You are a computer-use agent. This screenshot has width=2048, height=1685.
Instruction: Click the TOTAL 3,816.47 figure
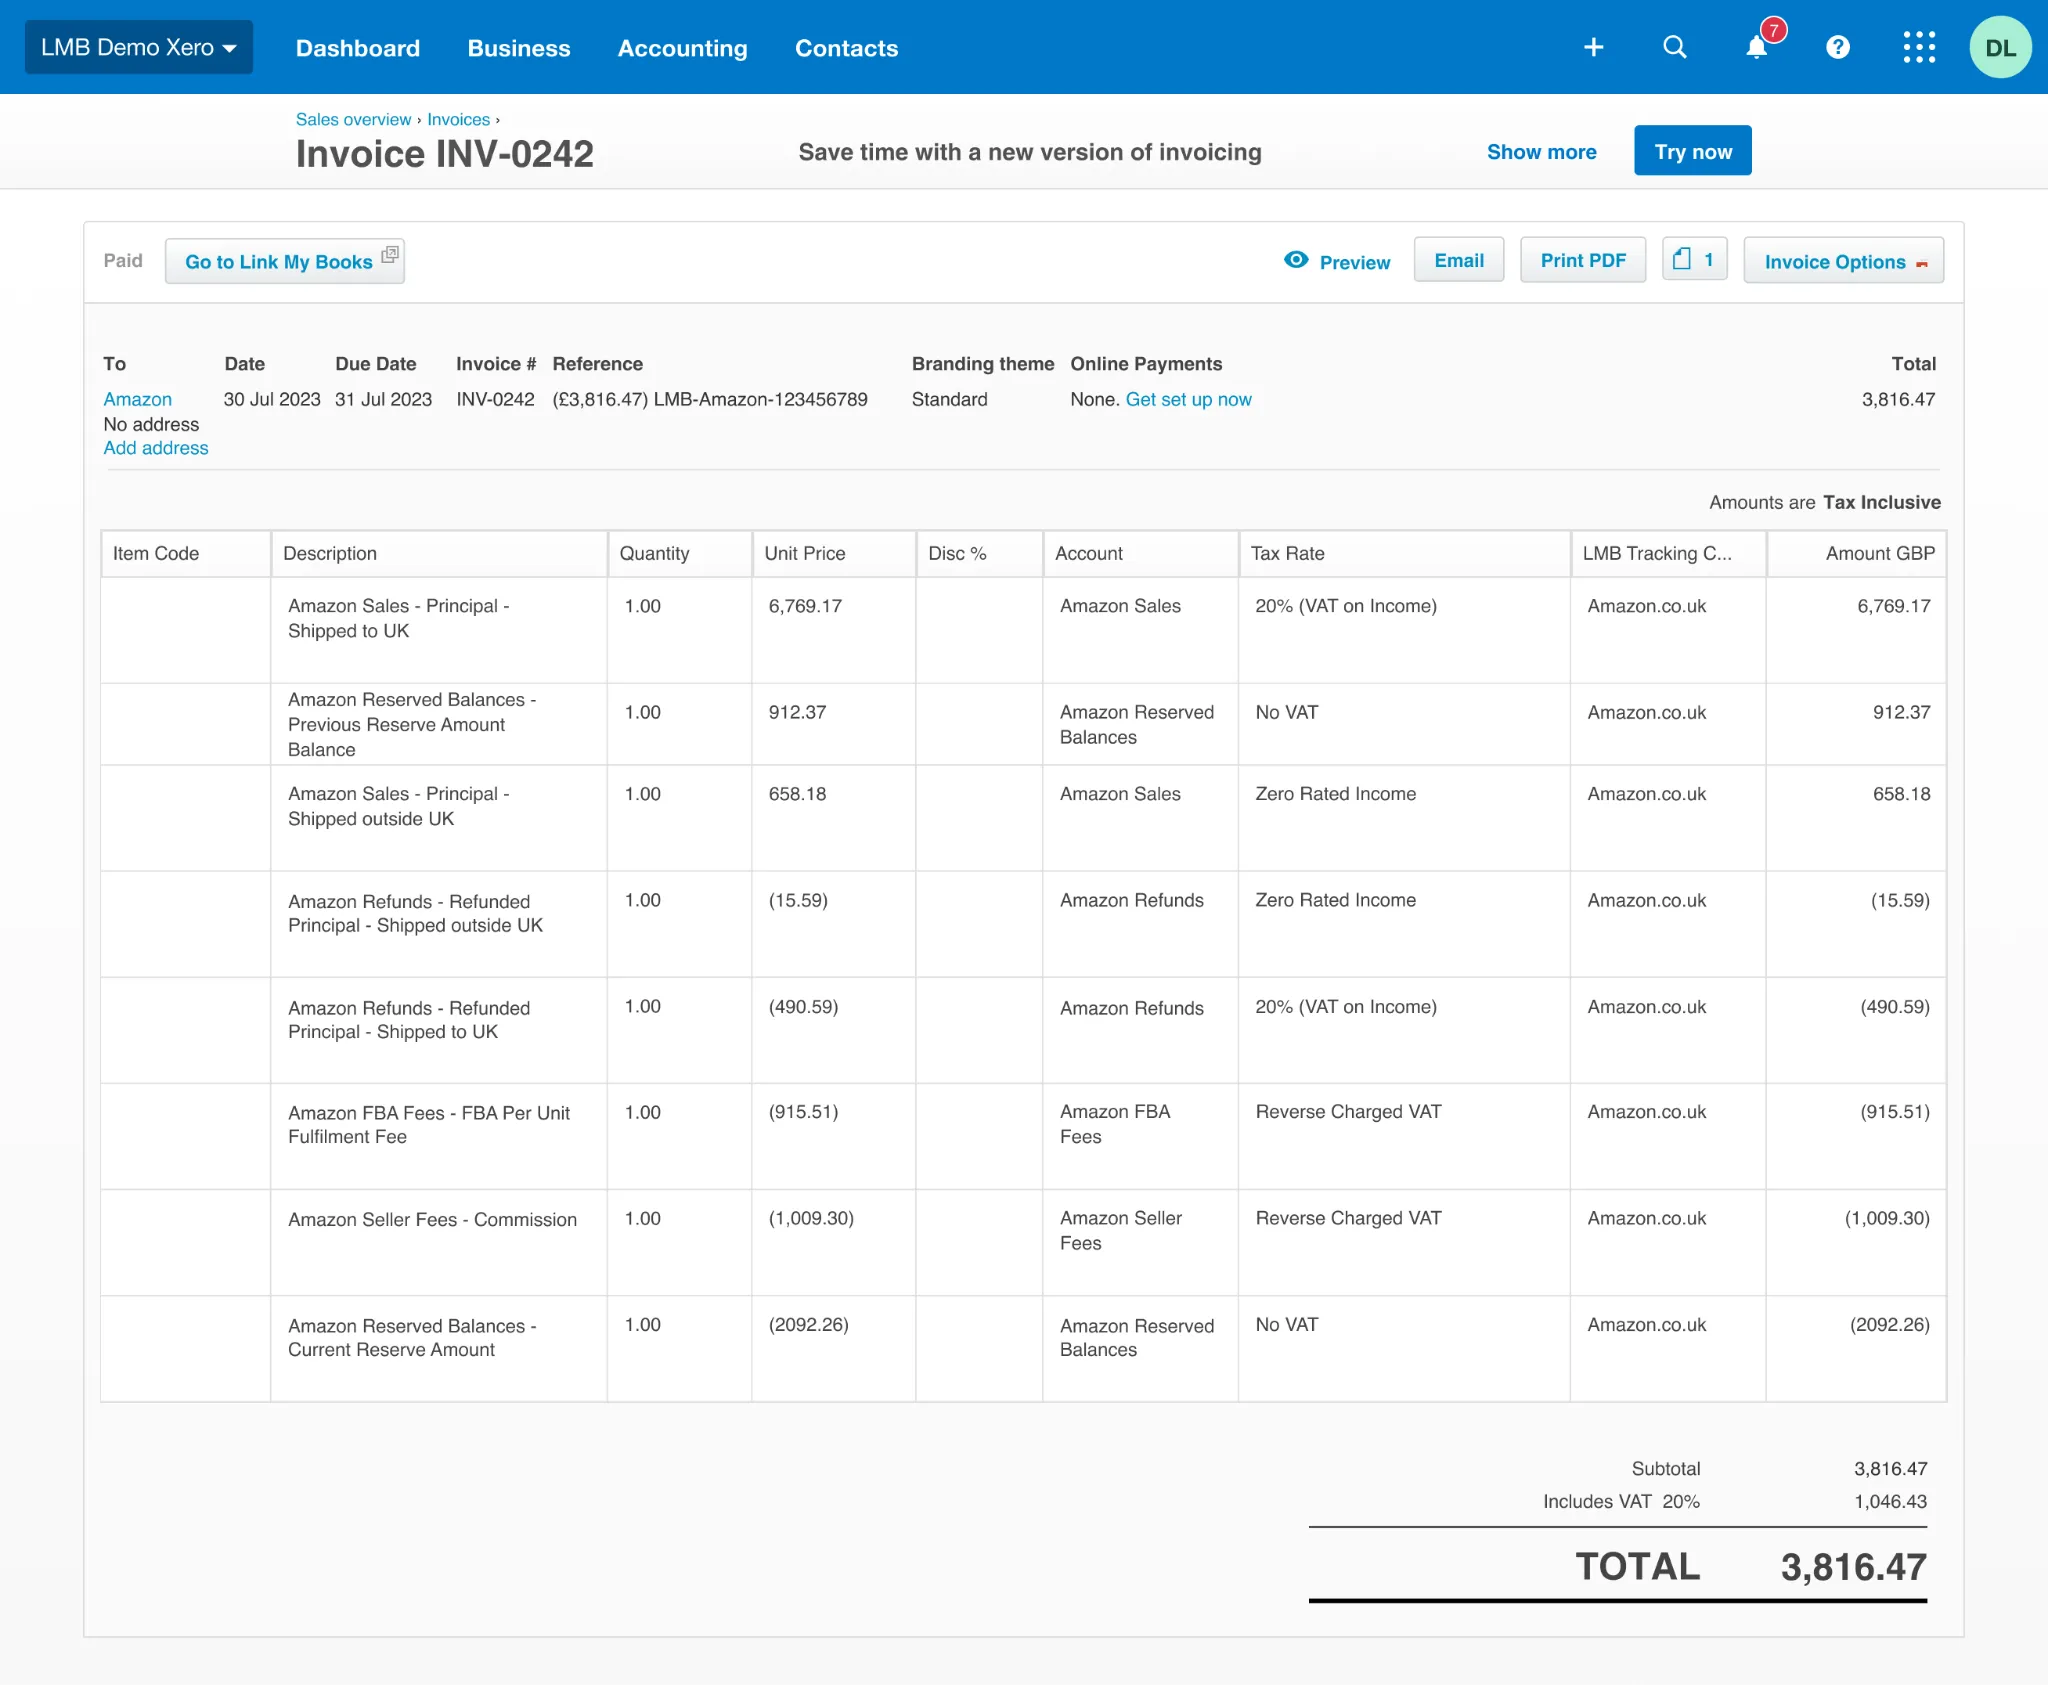1853,1567
